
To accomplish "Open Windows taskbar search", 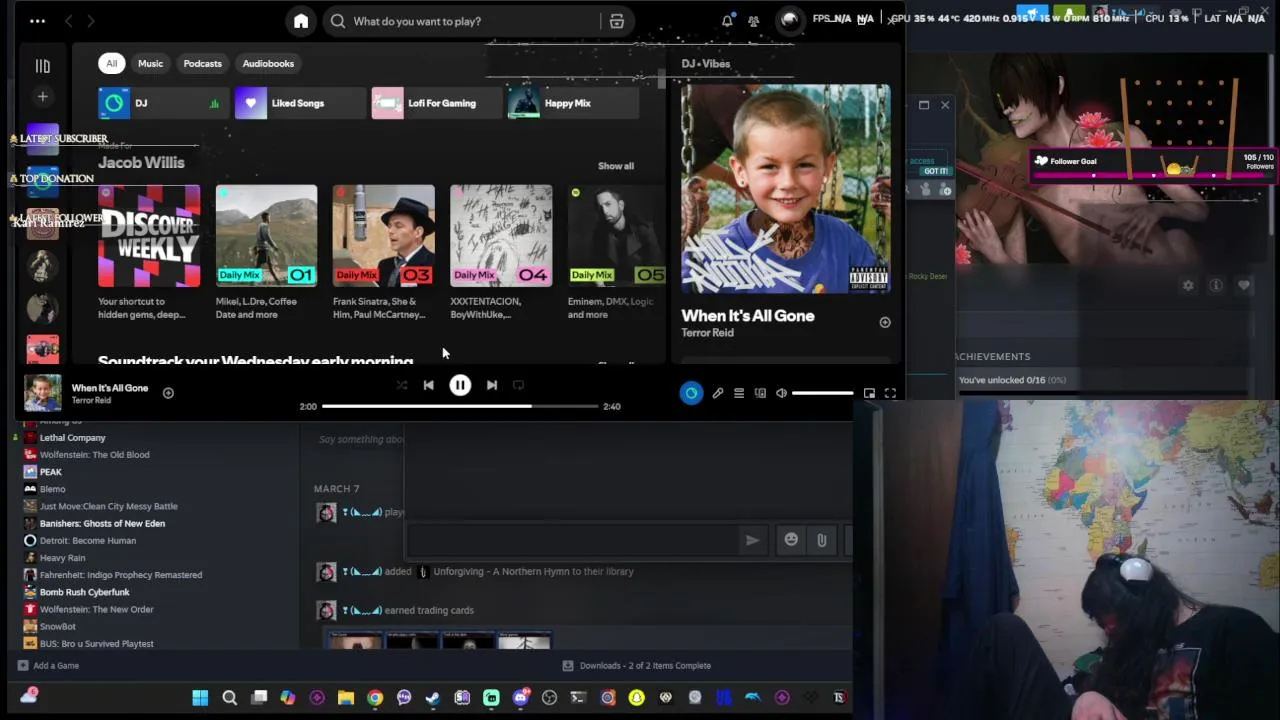I will coord(229,697).
